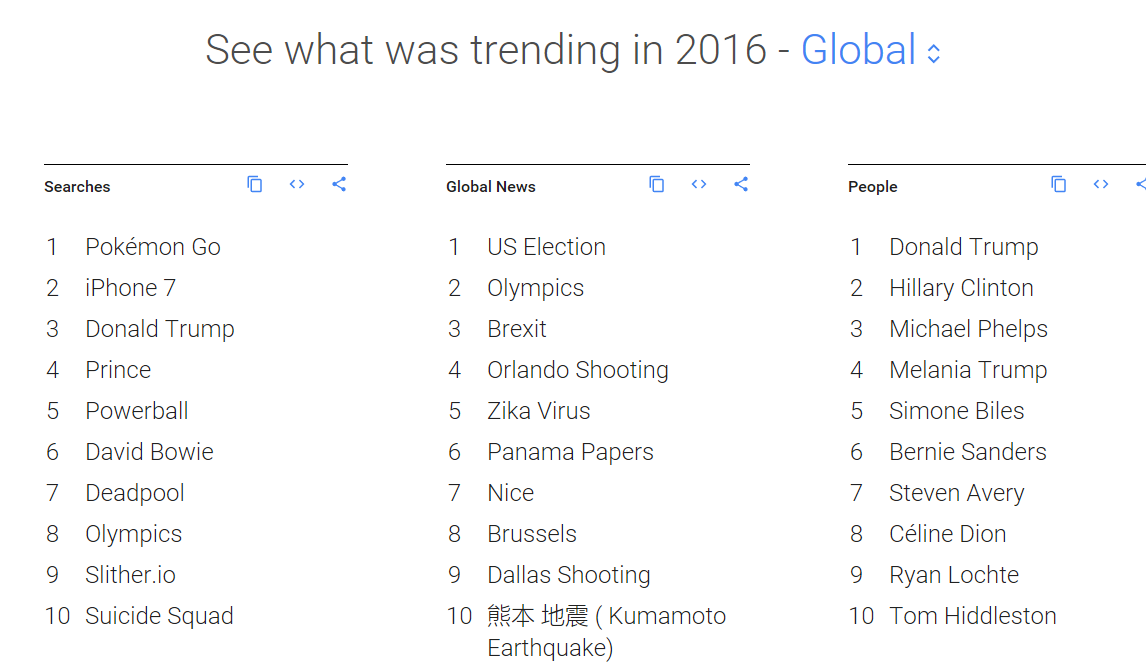Screen dimensions: 1146x667
Task: Open the Pokémon Go search result
Action: pyautogui.click(x=153, y=247)
